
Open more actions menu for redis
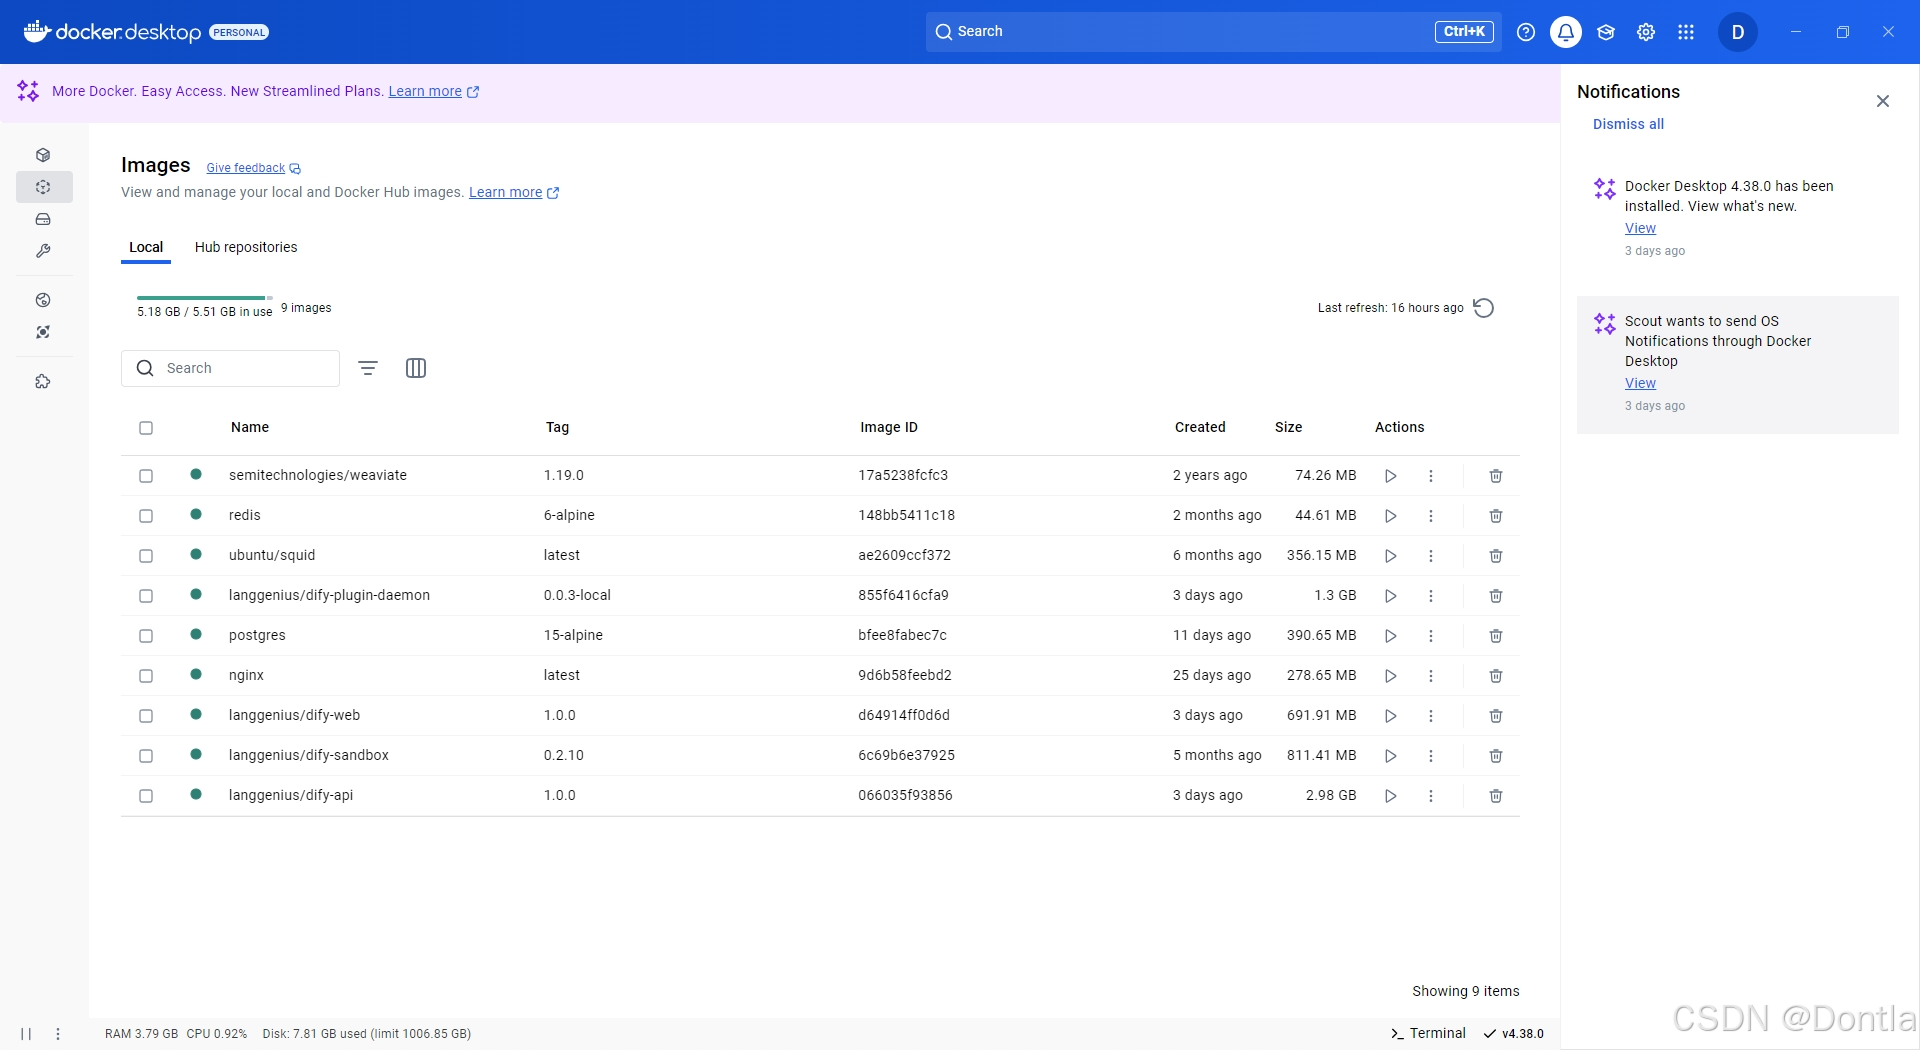pyautogui.click(x=1431, y=516)
